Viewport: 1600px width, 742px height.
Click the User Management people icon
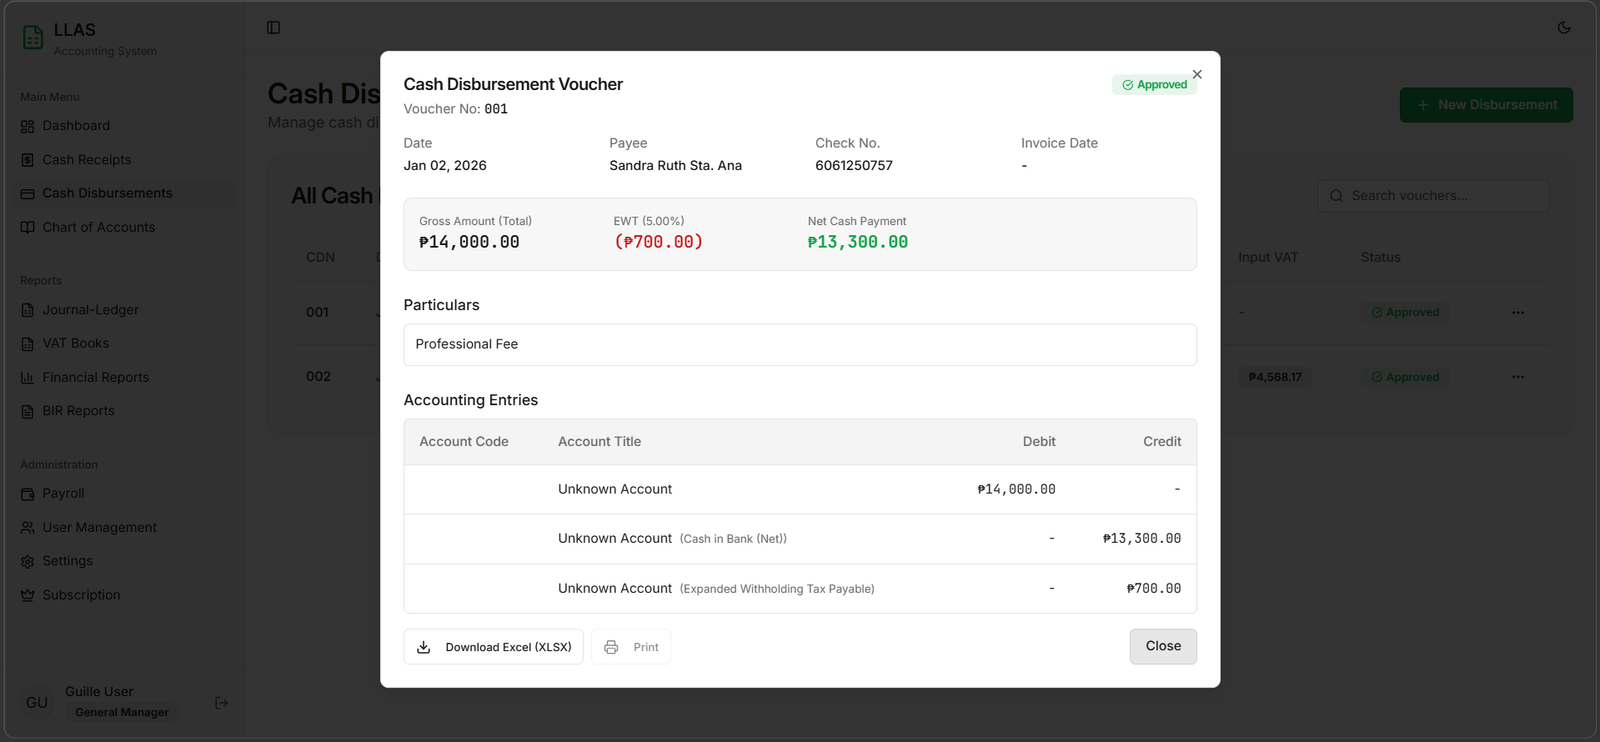tap(27, 528)
